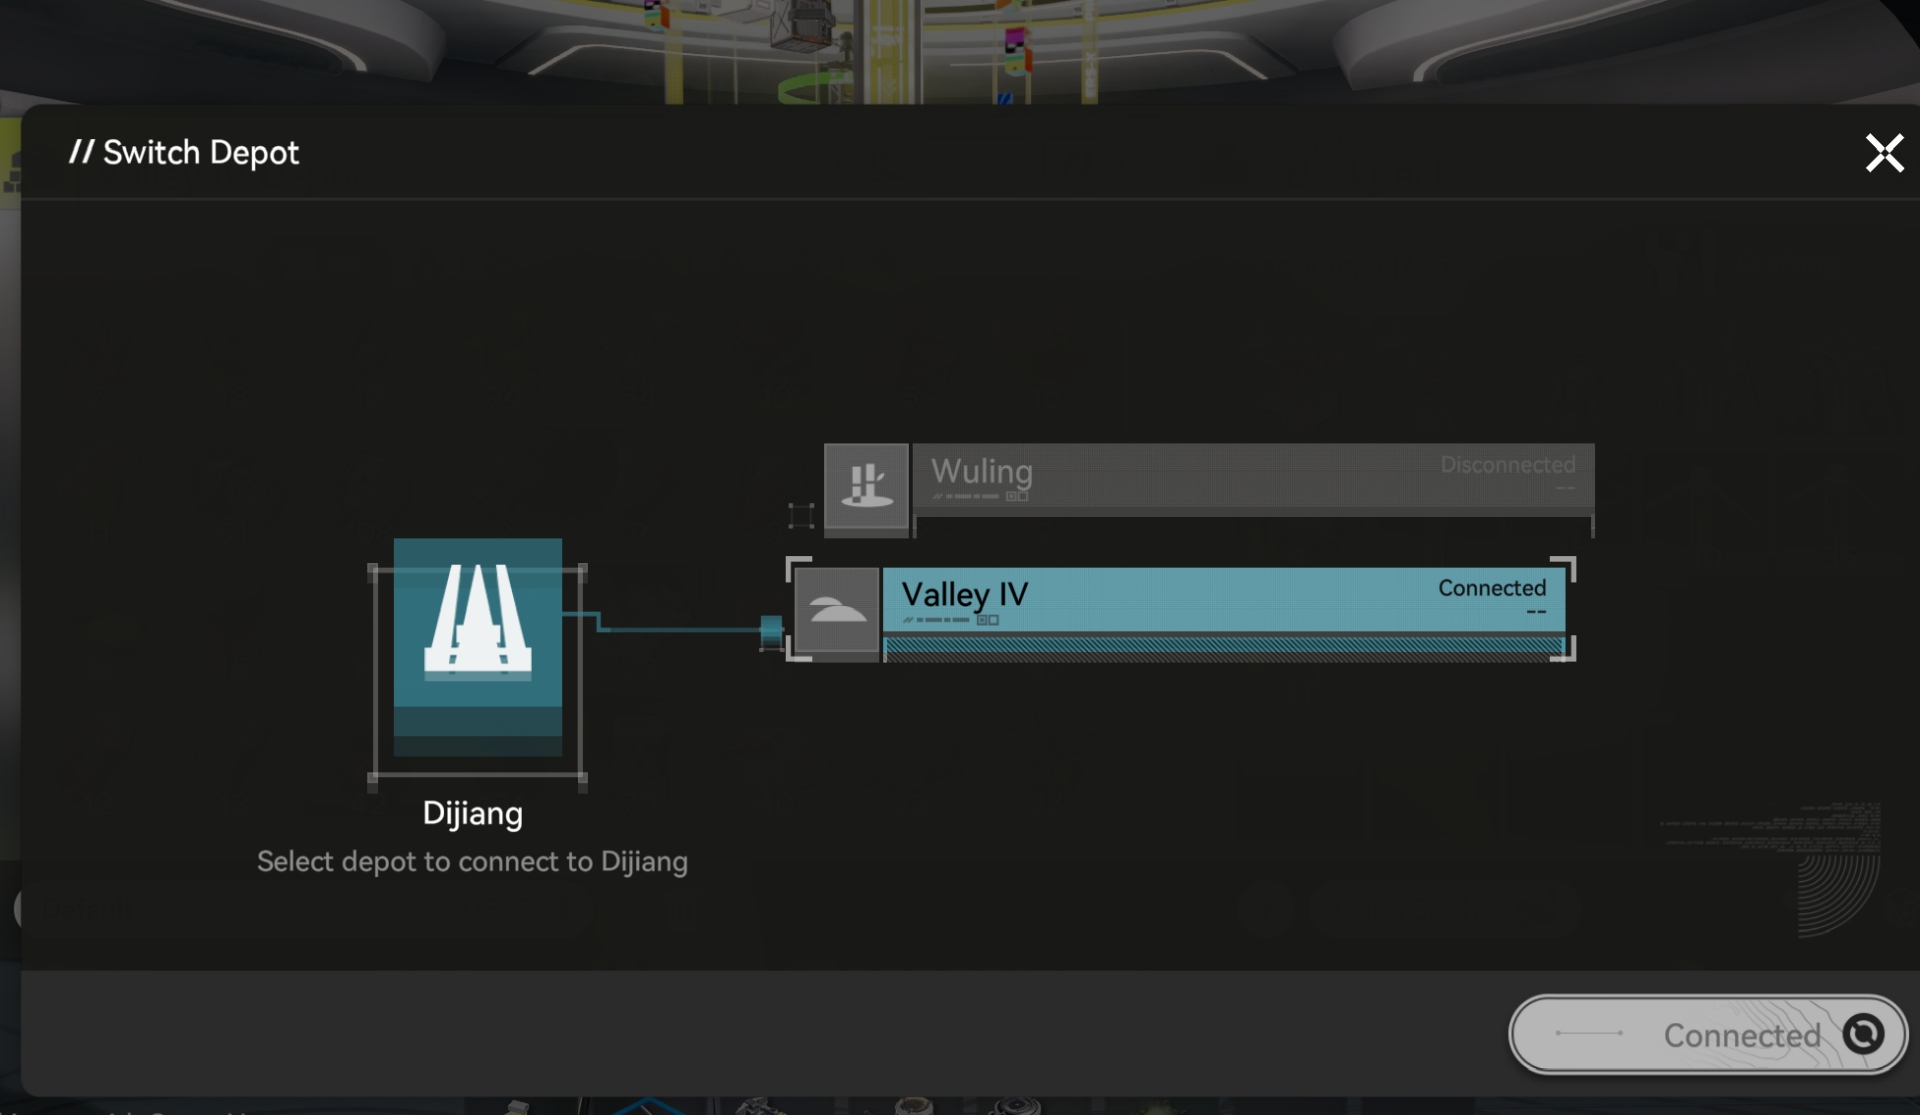Viewport: 1920px width, 1115px height.
Task: Click the Connected status on Valley IV
Action: click(1491, 588)
